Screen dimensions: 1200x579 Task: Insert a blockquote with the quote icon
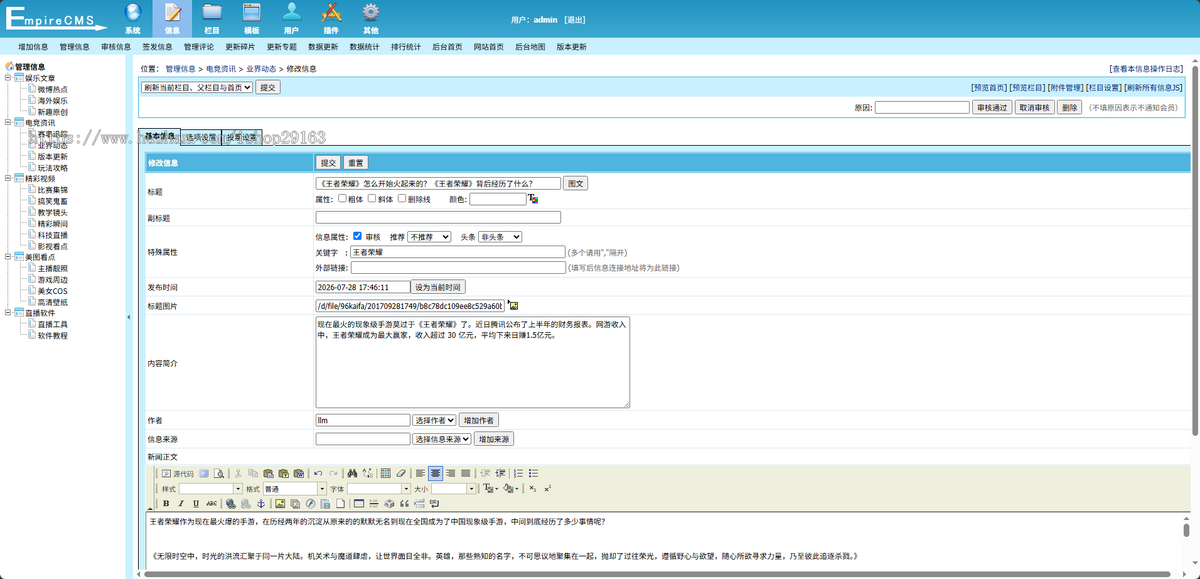coord(404,503)
